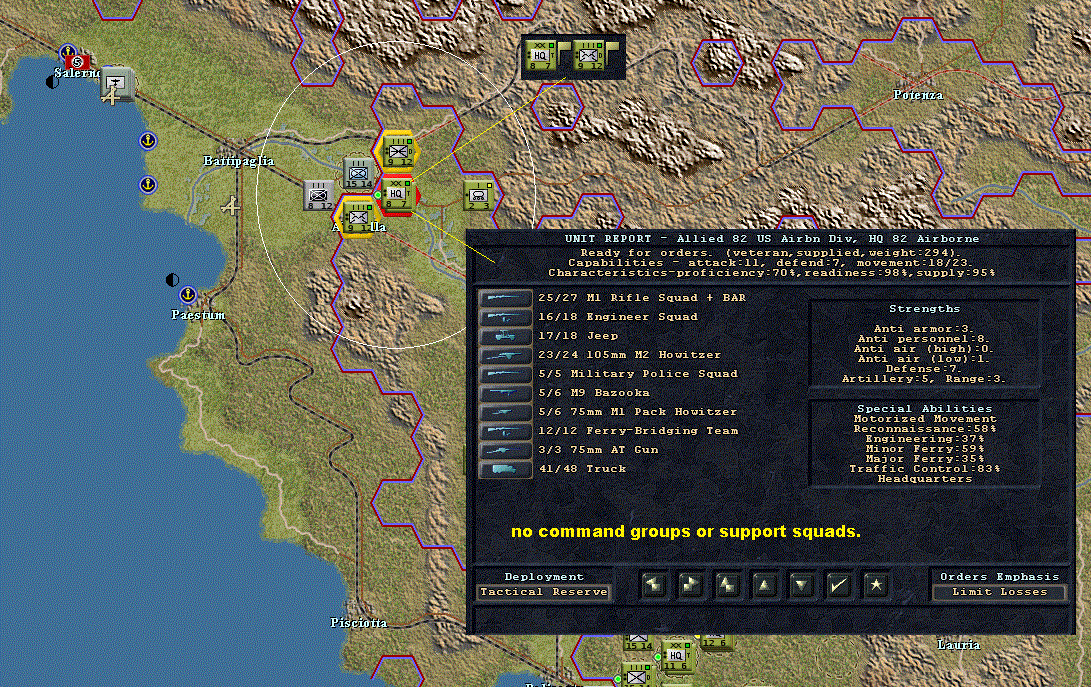Click the 17/18 Jeep line
The width and height of the screenshot is (1091, 687).
(578, 336)
